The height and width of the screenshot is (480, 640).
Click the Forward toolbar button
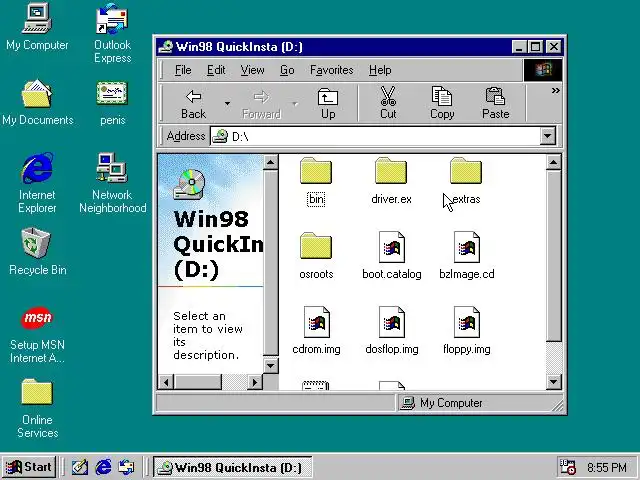[x=261, y=104]
